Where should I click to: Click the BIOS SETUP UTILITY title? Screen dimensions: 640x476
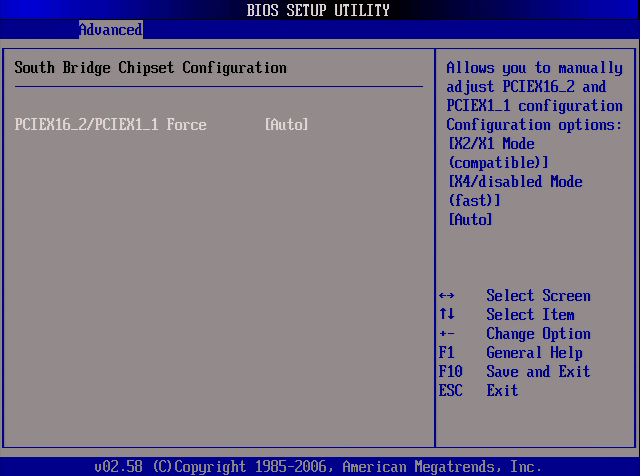[x=318, y=11]
